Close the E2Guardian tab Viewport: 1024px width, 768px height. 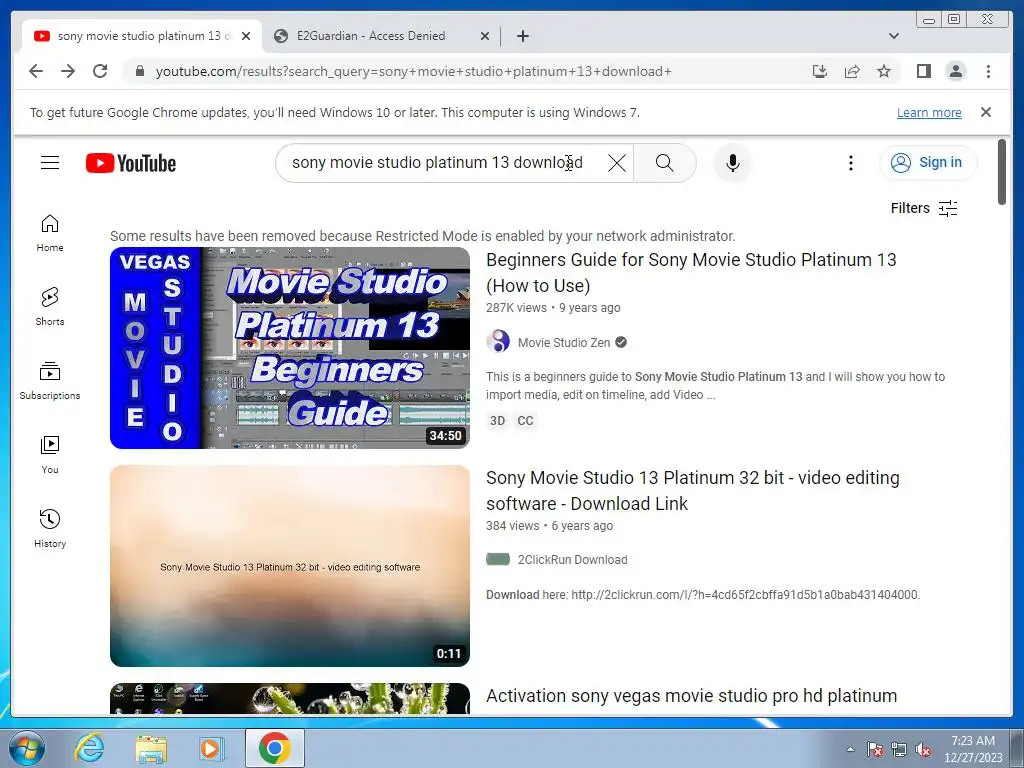pos(485,36)
